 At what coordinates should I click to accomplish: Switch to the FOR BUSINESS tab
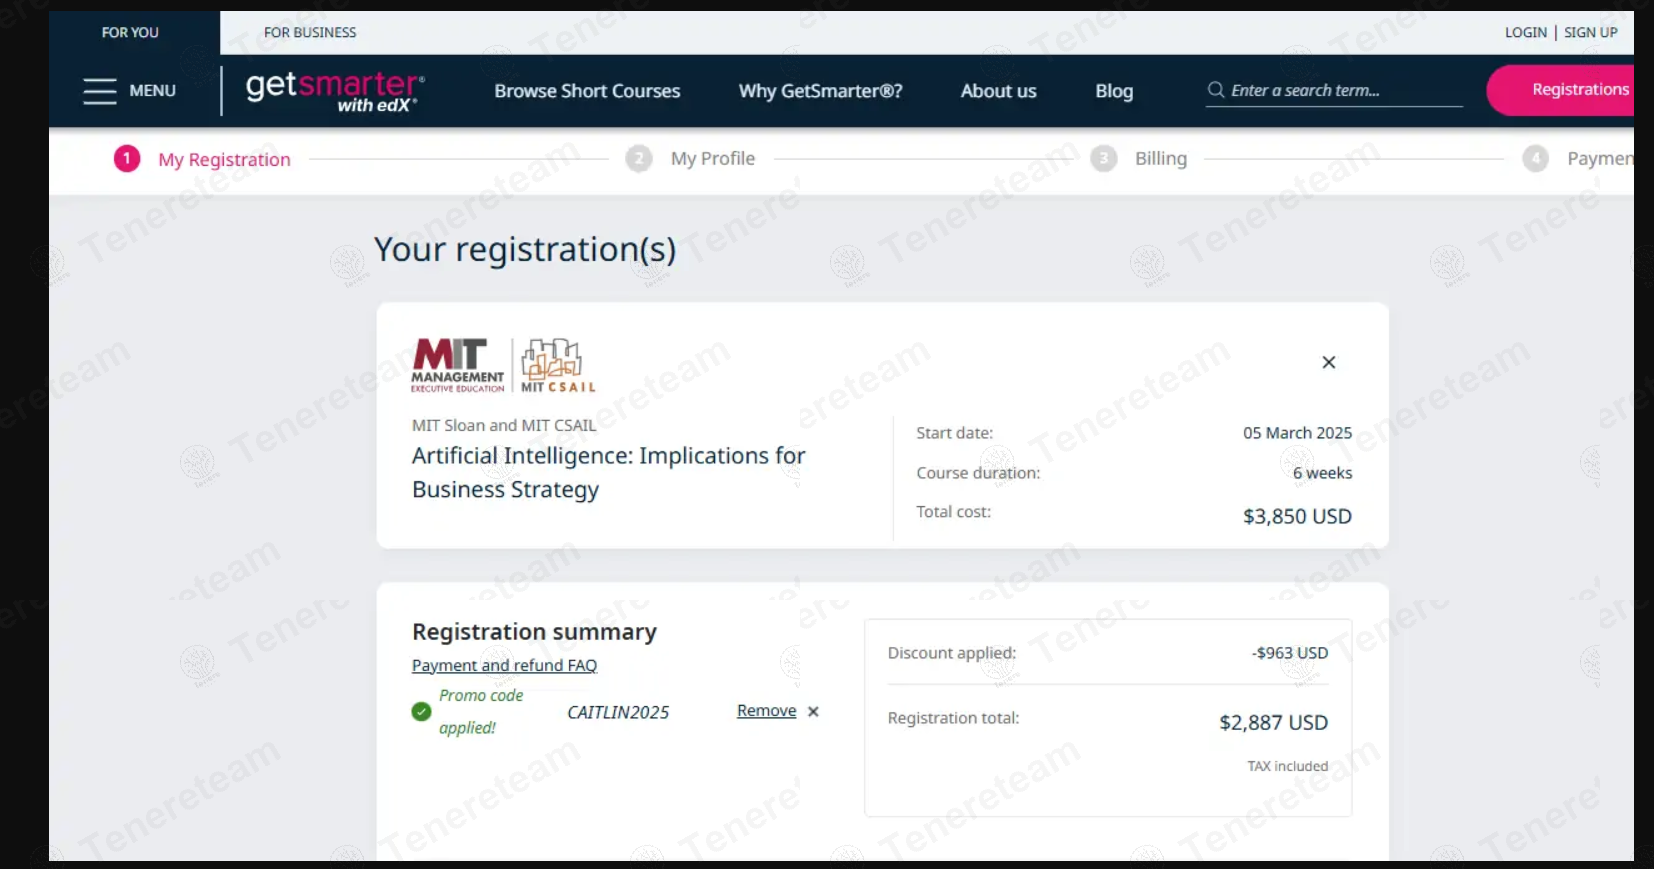[310, 33]
